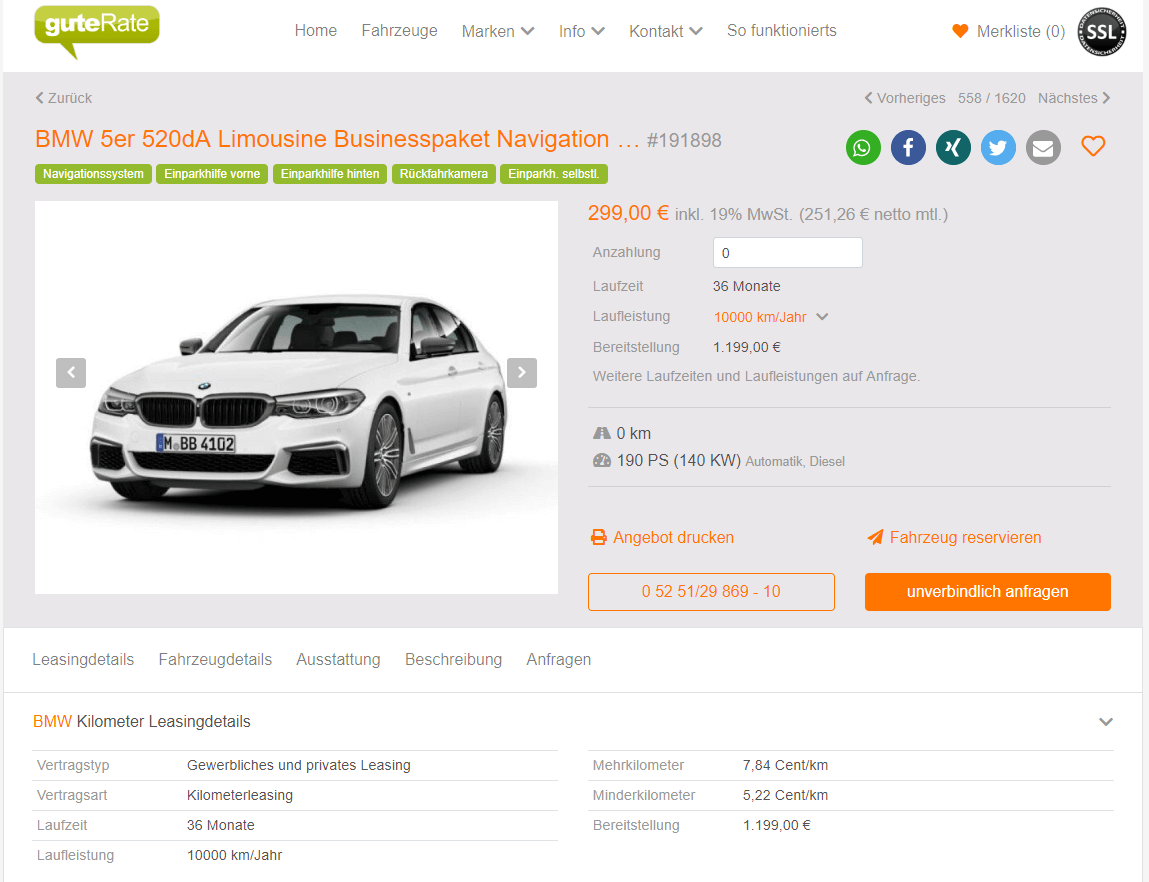Show the previous car image
The width and height of the screenshot is (1149, 882).
(71, 373)
